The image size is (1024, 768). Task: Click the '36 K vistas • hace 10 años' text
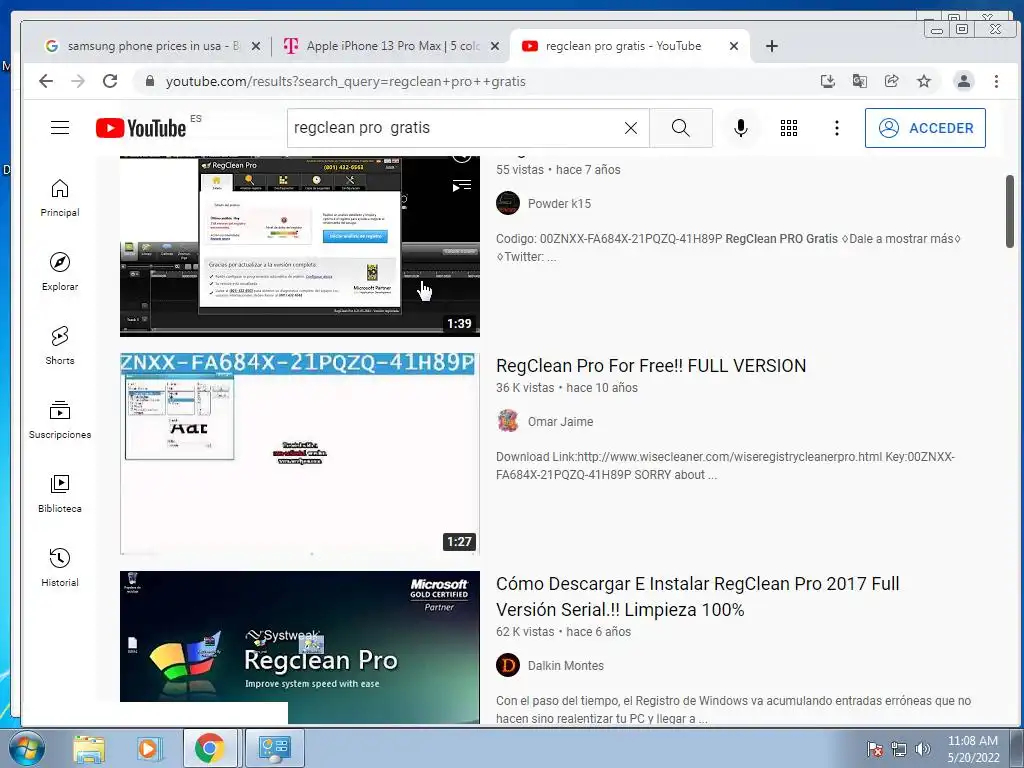click(567, 388)
